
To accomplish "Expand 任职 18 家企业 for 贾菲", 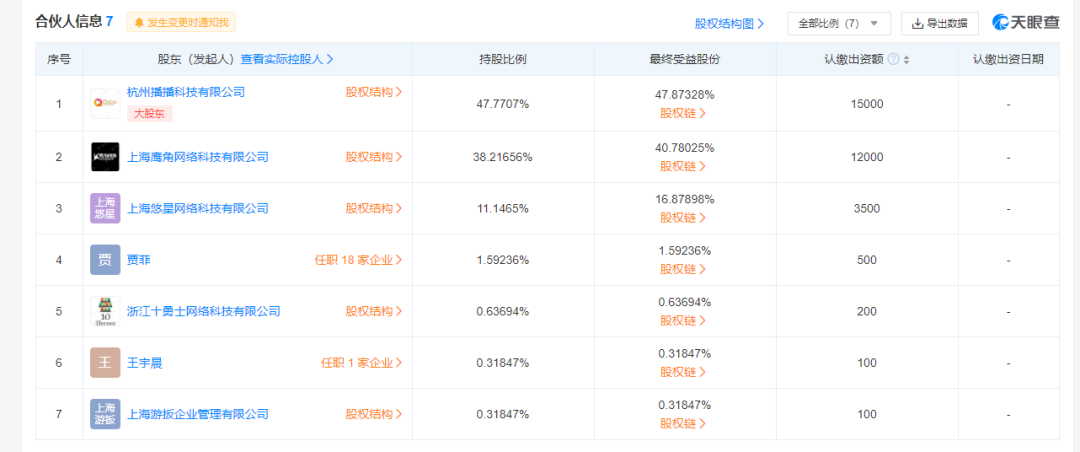I will 358,260.
